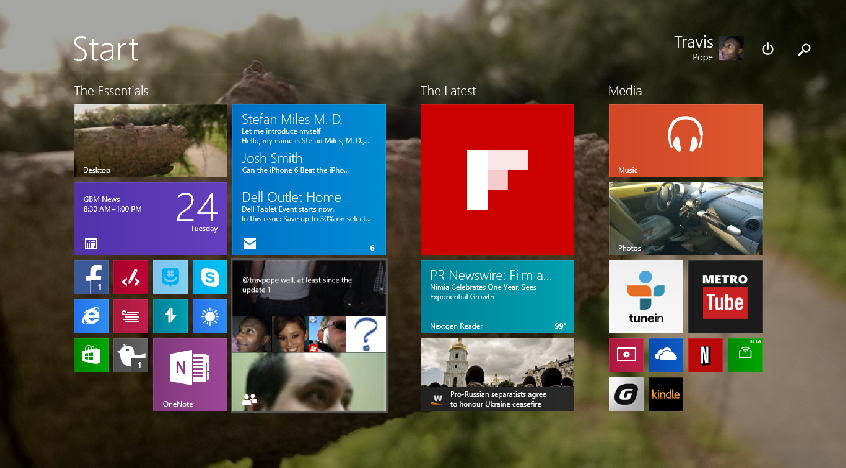Open the green Beta SmartGlass tile
Screen dimensions: 846x468
click(x=745, y=355)
